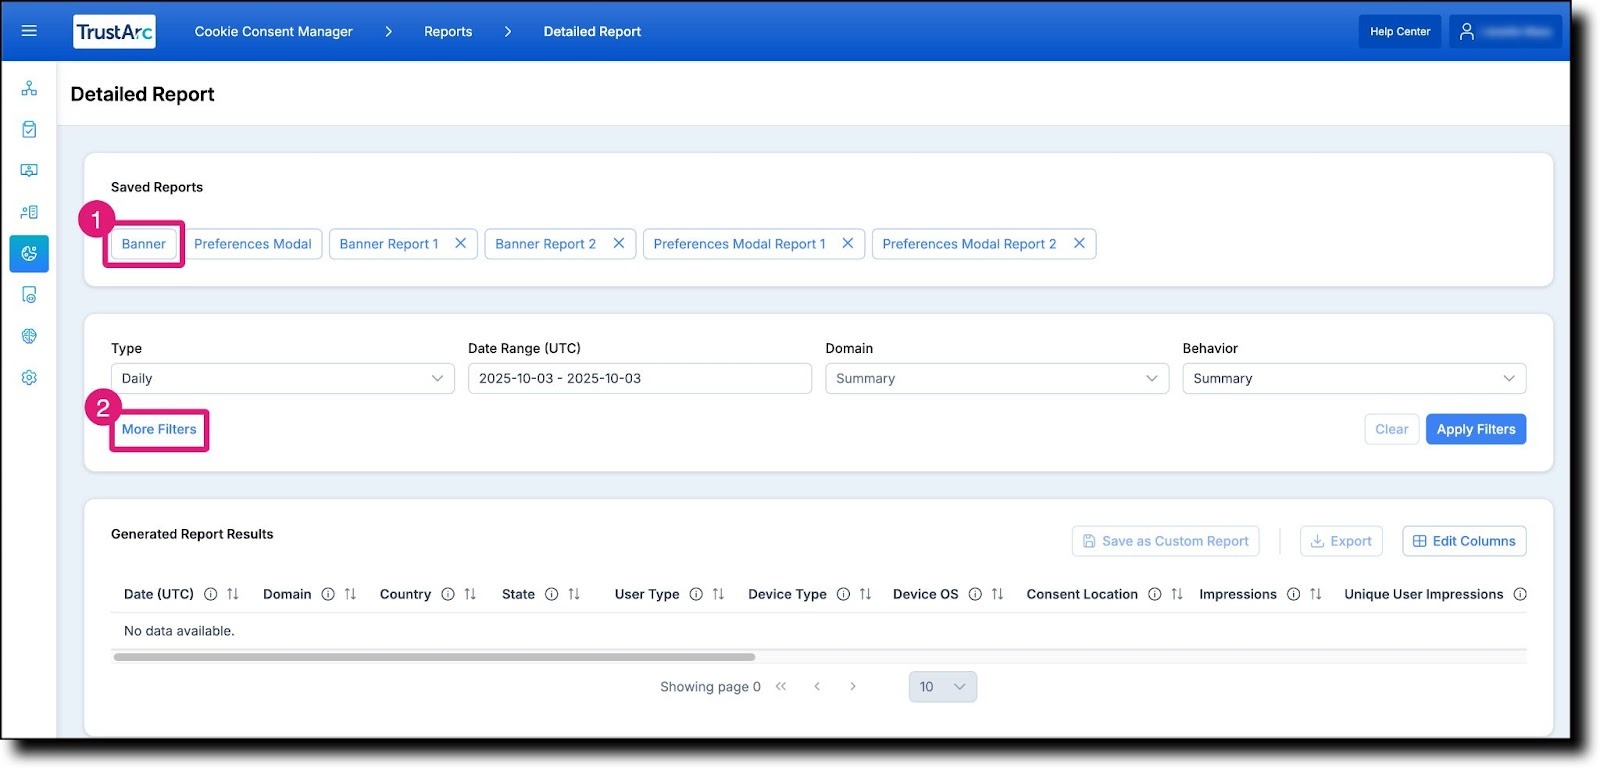Screen dimensions: 1600x768
Task: Open the Behavior dropdown
Action: pyautogui.click(x=1354, y=378)
